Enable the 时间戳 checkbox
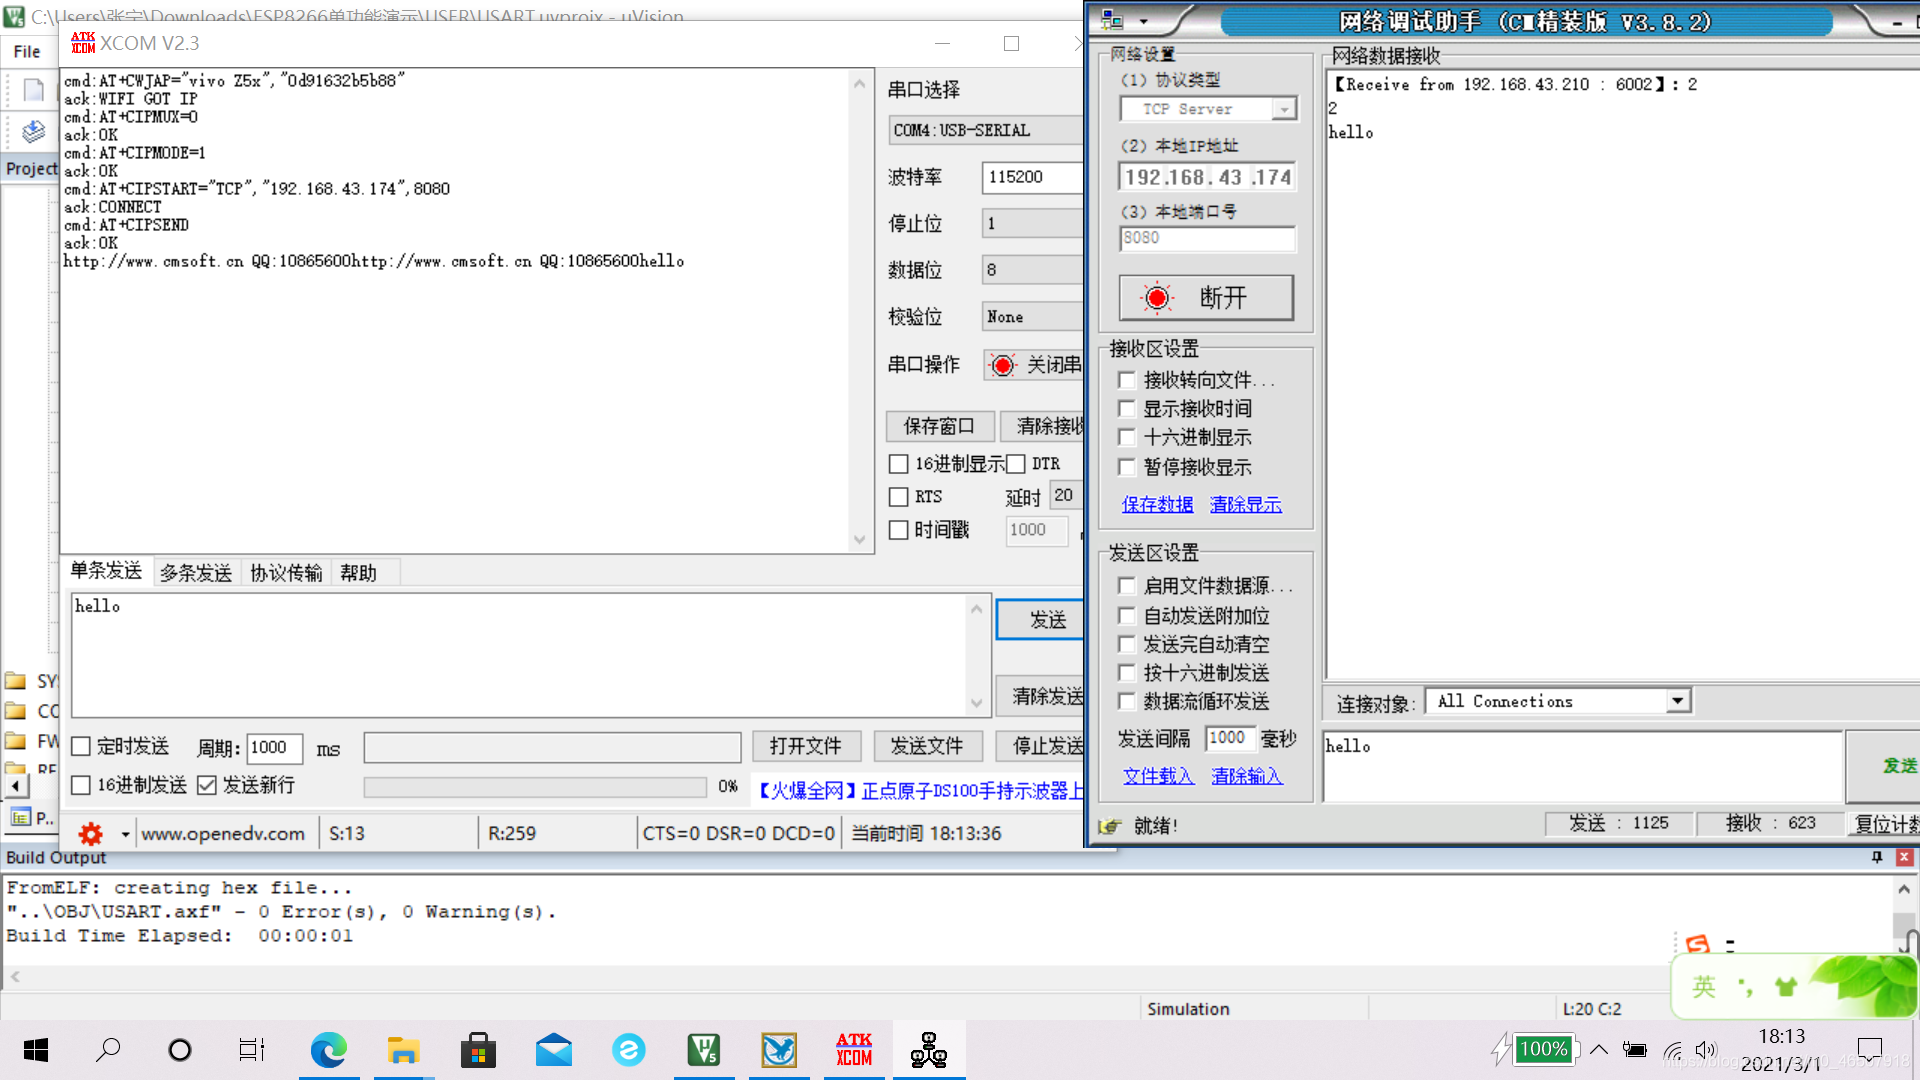Screen dimensions: 1920x1080 coord(898,530)
